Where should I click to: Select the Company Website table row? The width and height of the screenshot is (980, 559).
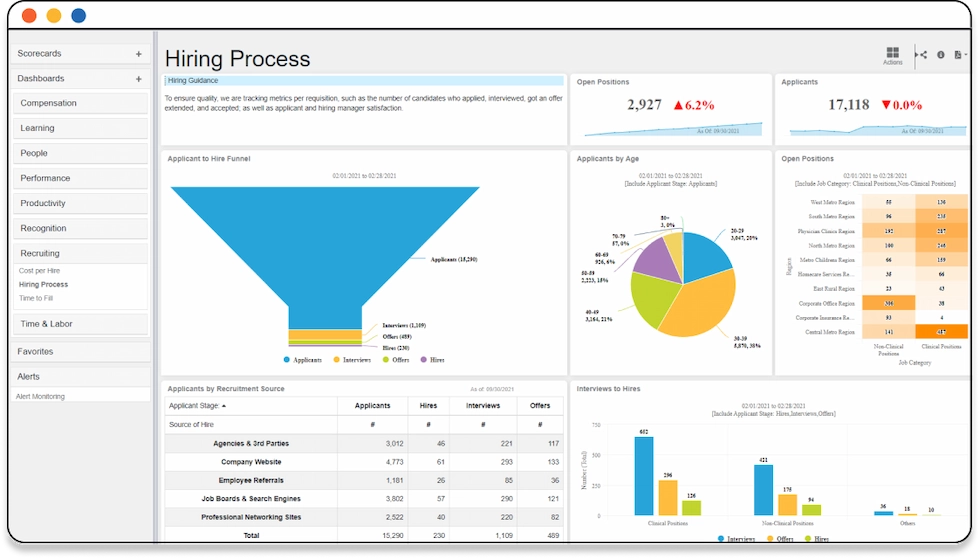251,462
